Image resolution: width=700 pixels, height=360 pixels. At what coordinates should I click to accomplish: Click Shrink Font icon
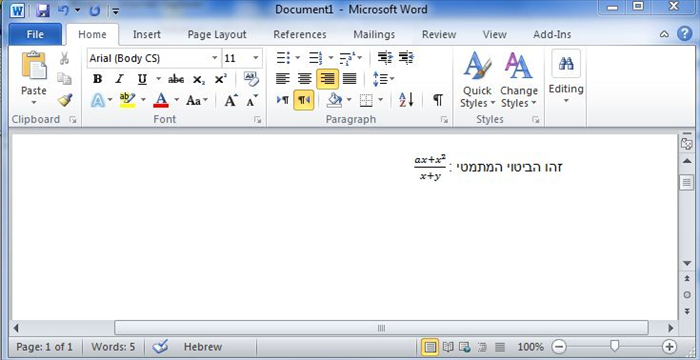(252, 100)
